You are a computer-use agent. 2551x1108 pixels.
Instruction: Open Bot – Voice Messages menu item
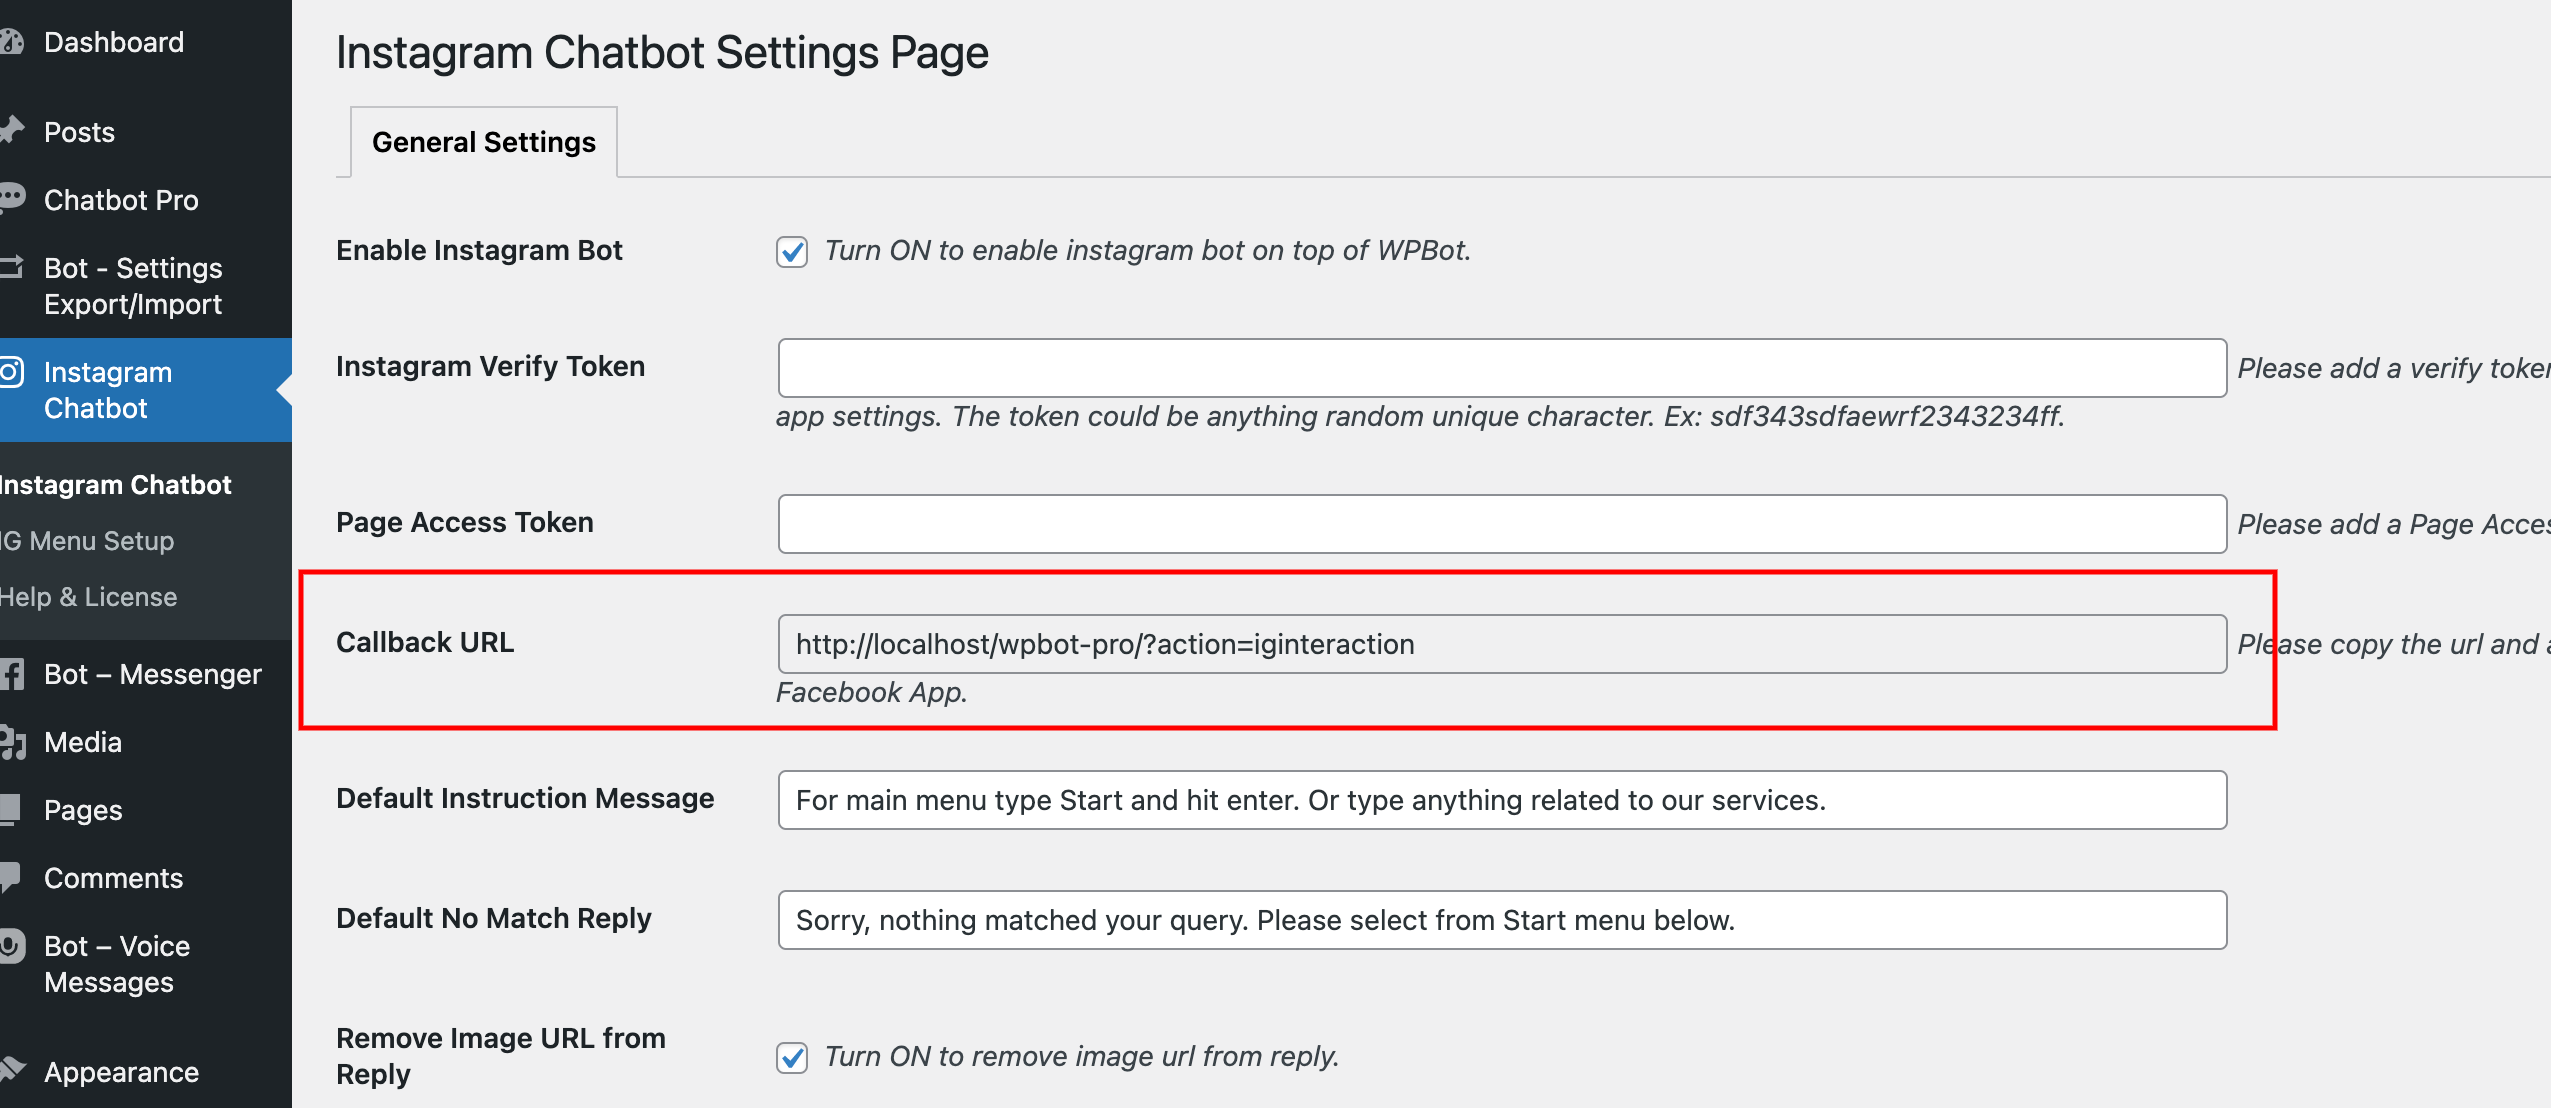(x=117, y=964)
